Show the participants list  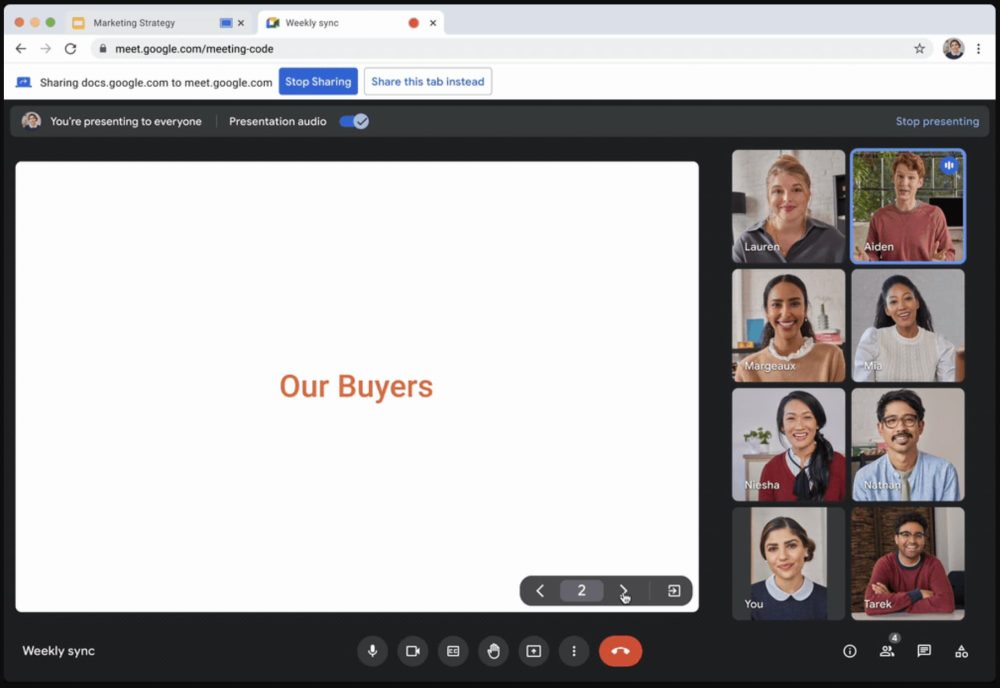(x=887, y=651)
